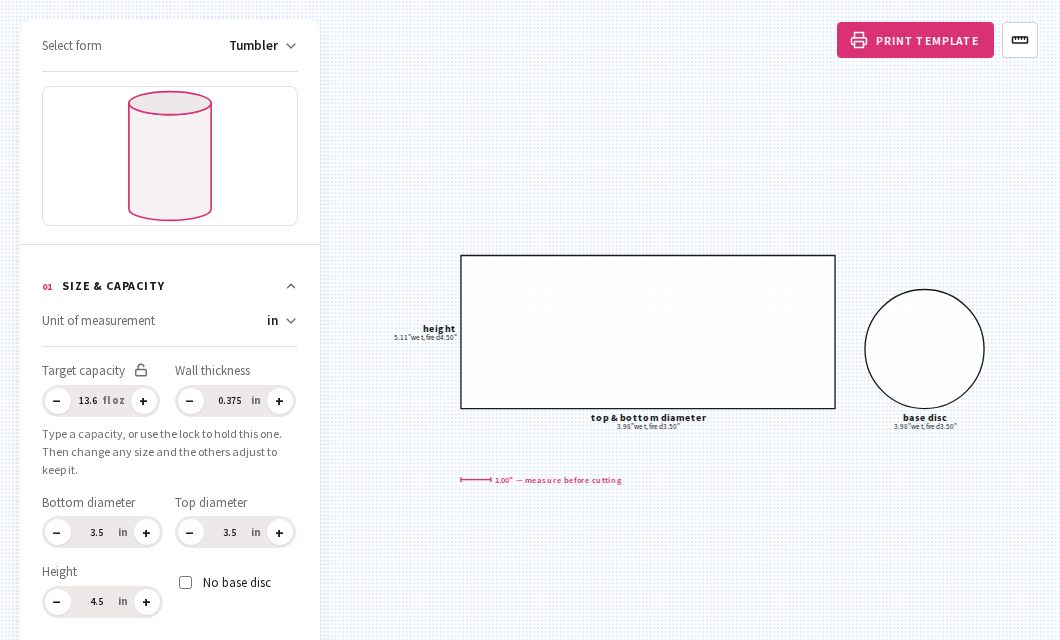
Task: Click the Print Template button
Action: pos(915,40)
